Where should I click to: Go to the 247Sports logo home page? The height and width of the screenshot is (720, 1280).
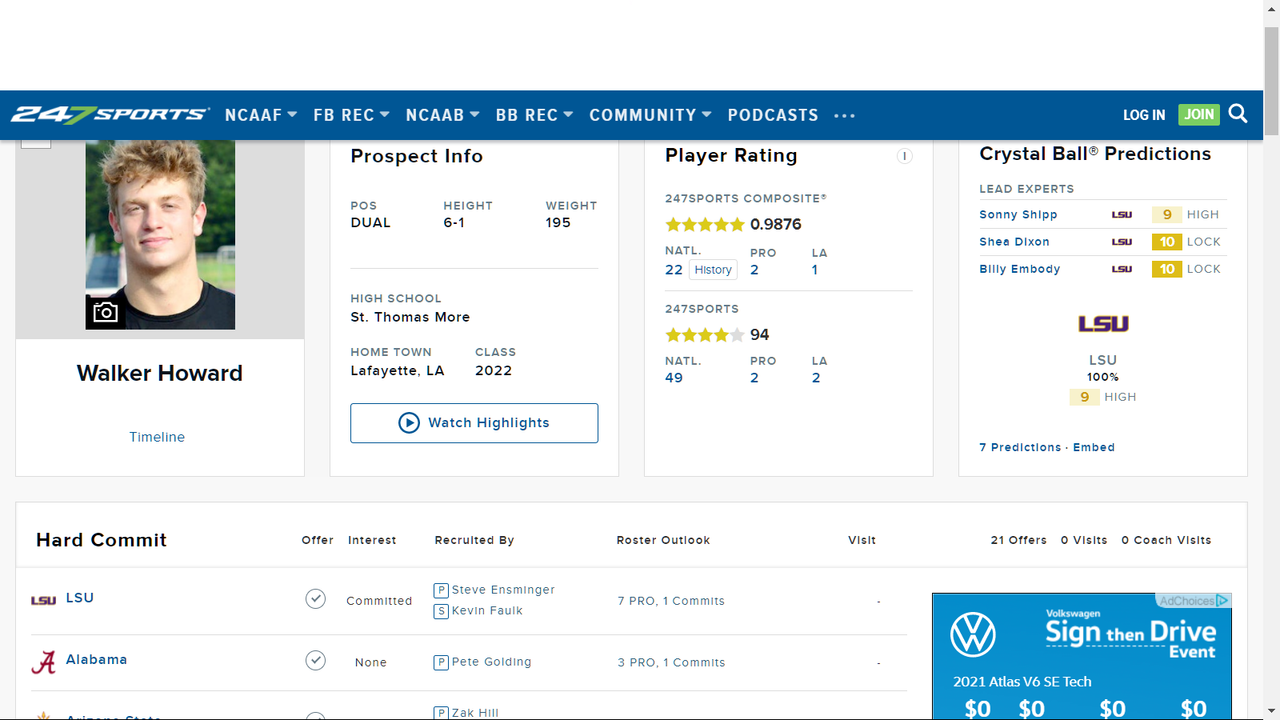tap(110, 115)
